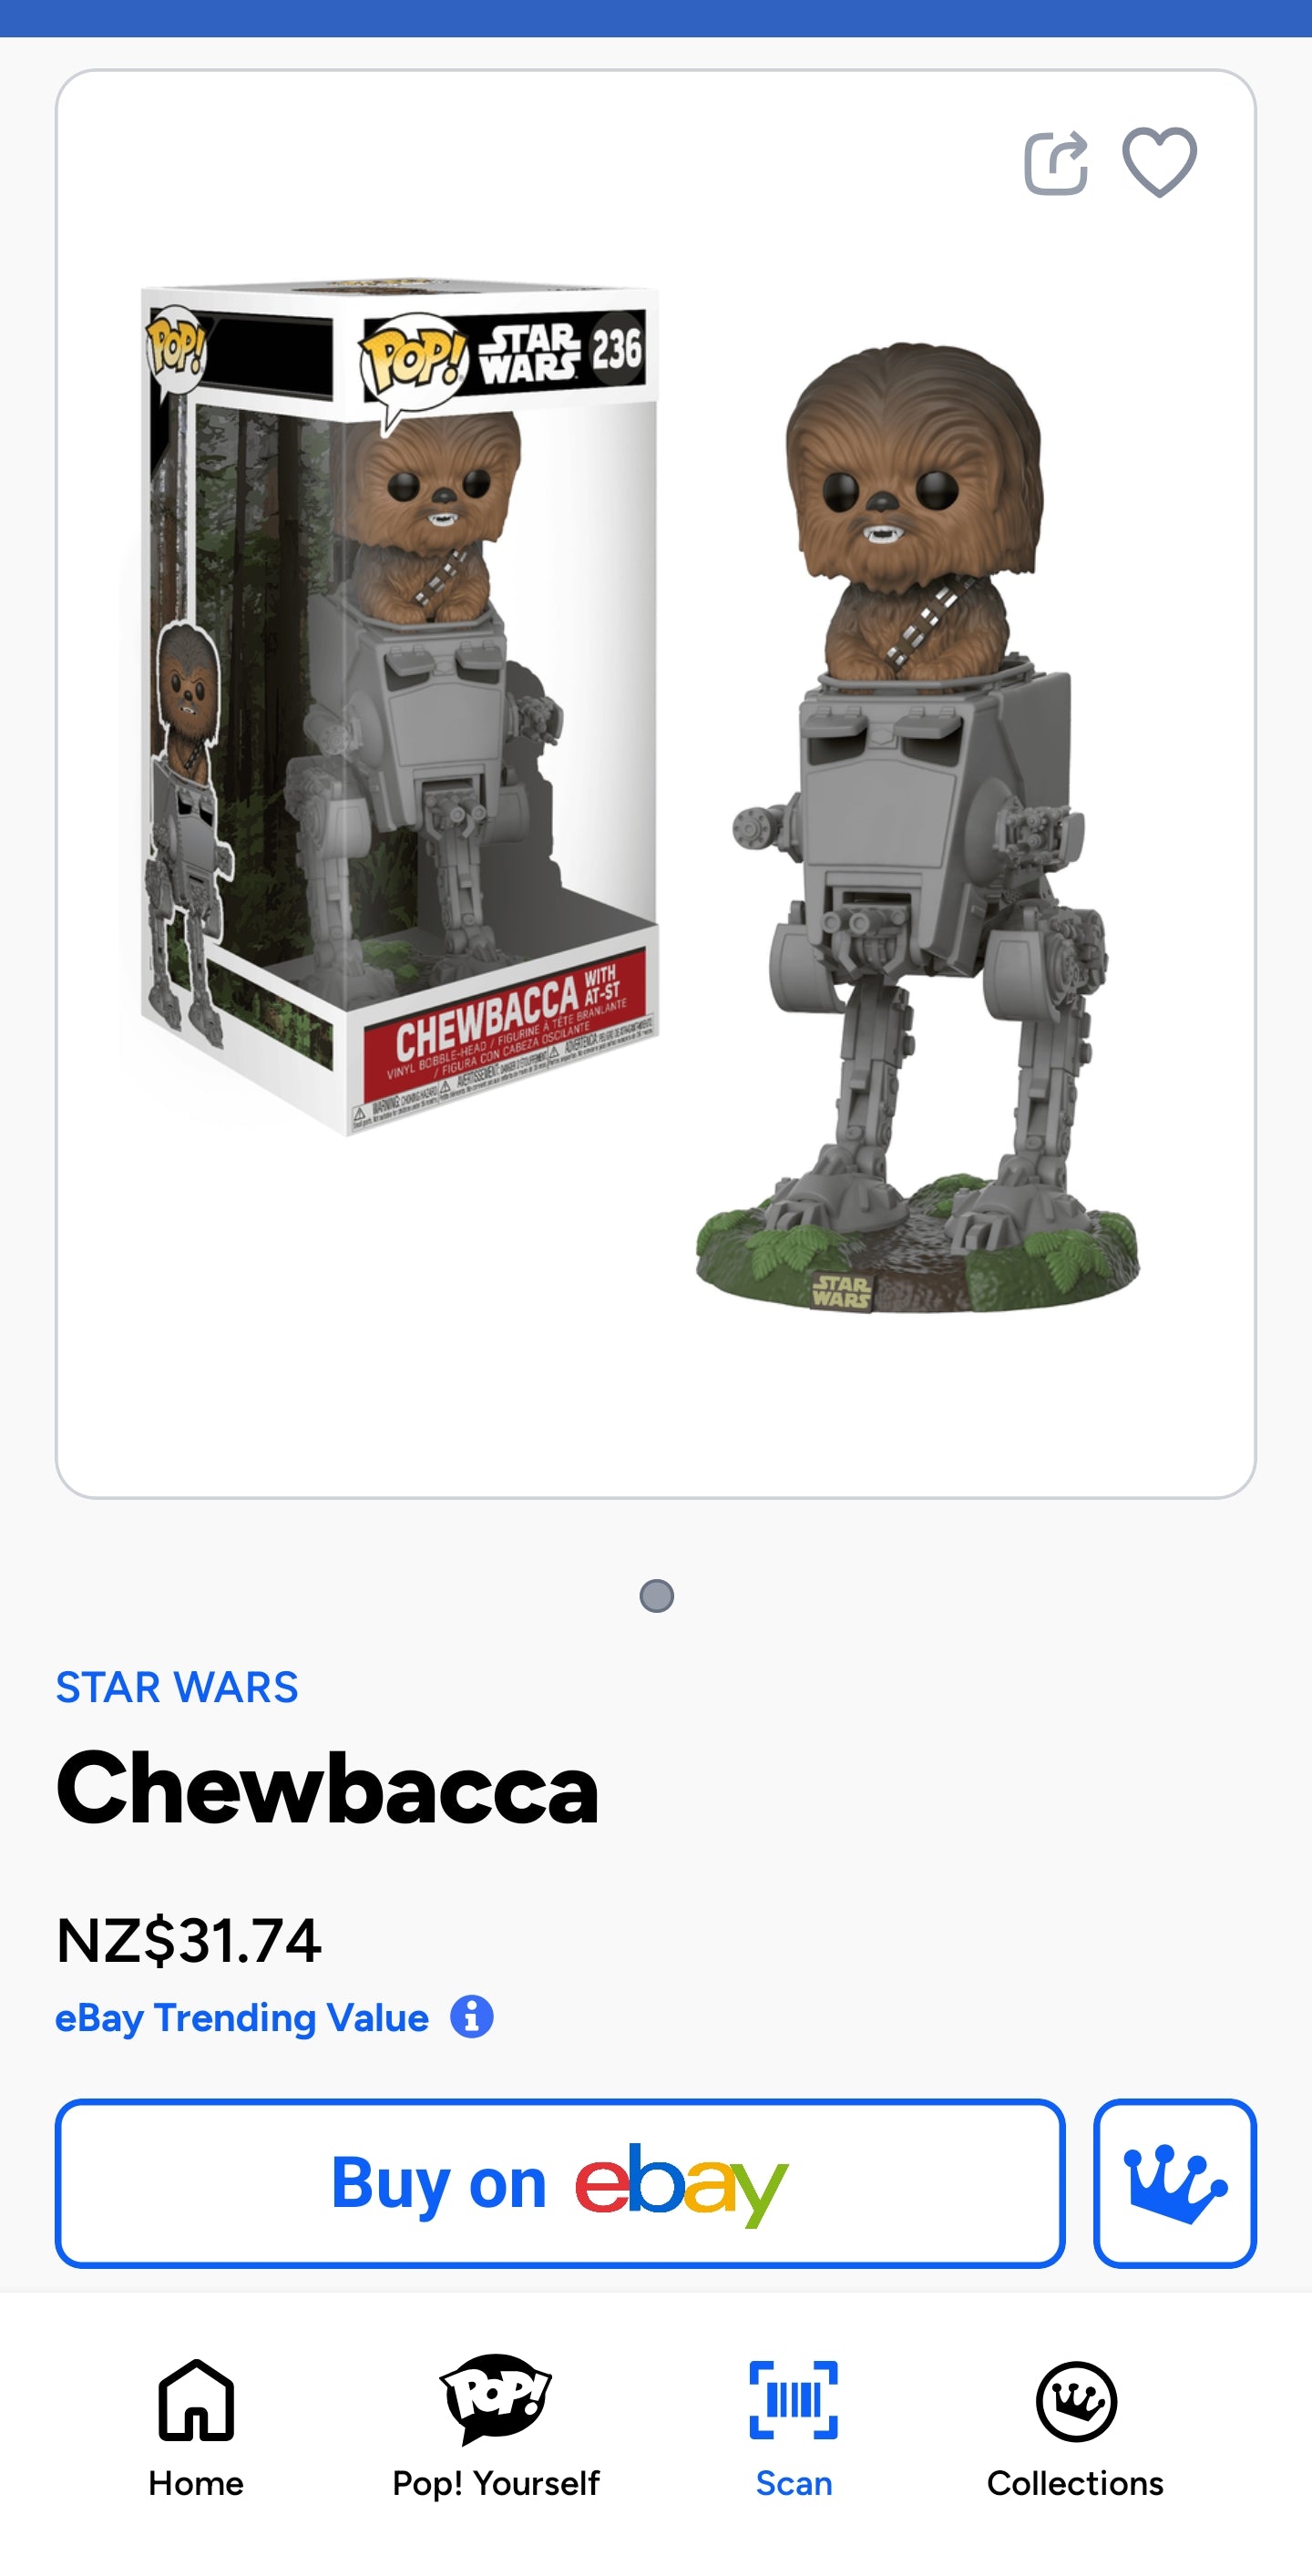Tap the share icon on the product card
This screenshot has height=2576, width=1312.
[1056, 162]
